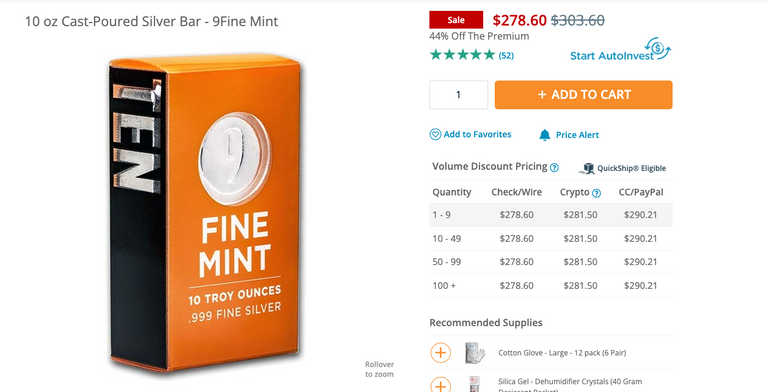Open the Cotton Glove Large 12 pack link
The image size is (768, 392).
[x=562, y=353]
